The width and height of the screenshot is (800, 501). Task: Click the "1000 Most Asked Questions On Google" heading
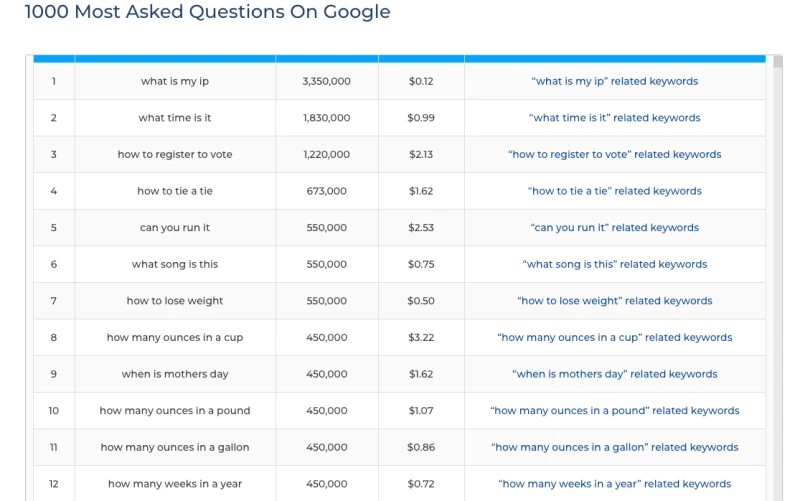(207, 13)
